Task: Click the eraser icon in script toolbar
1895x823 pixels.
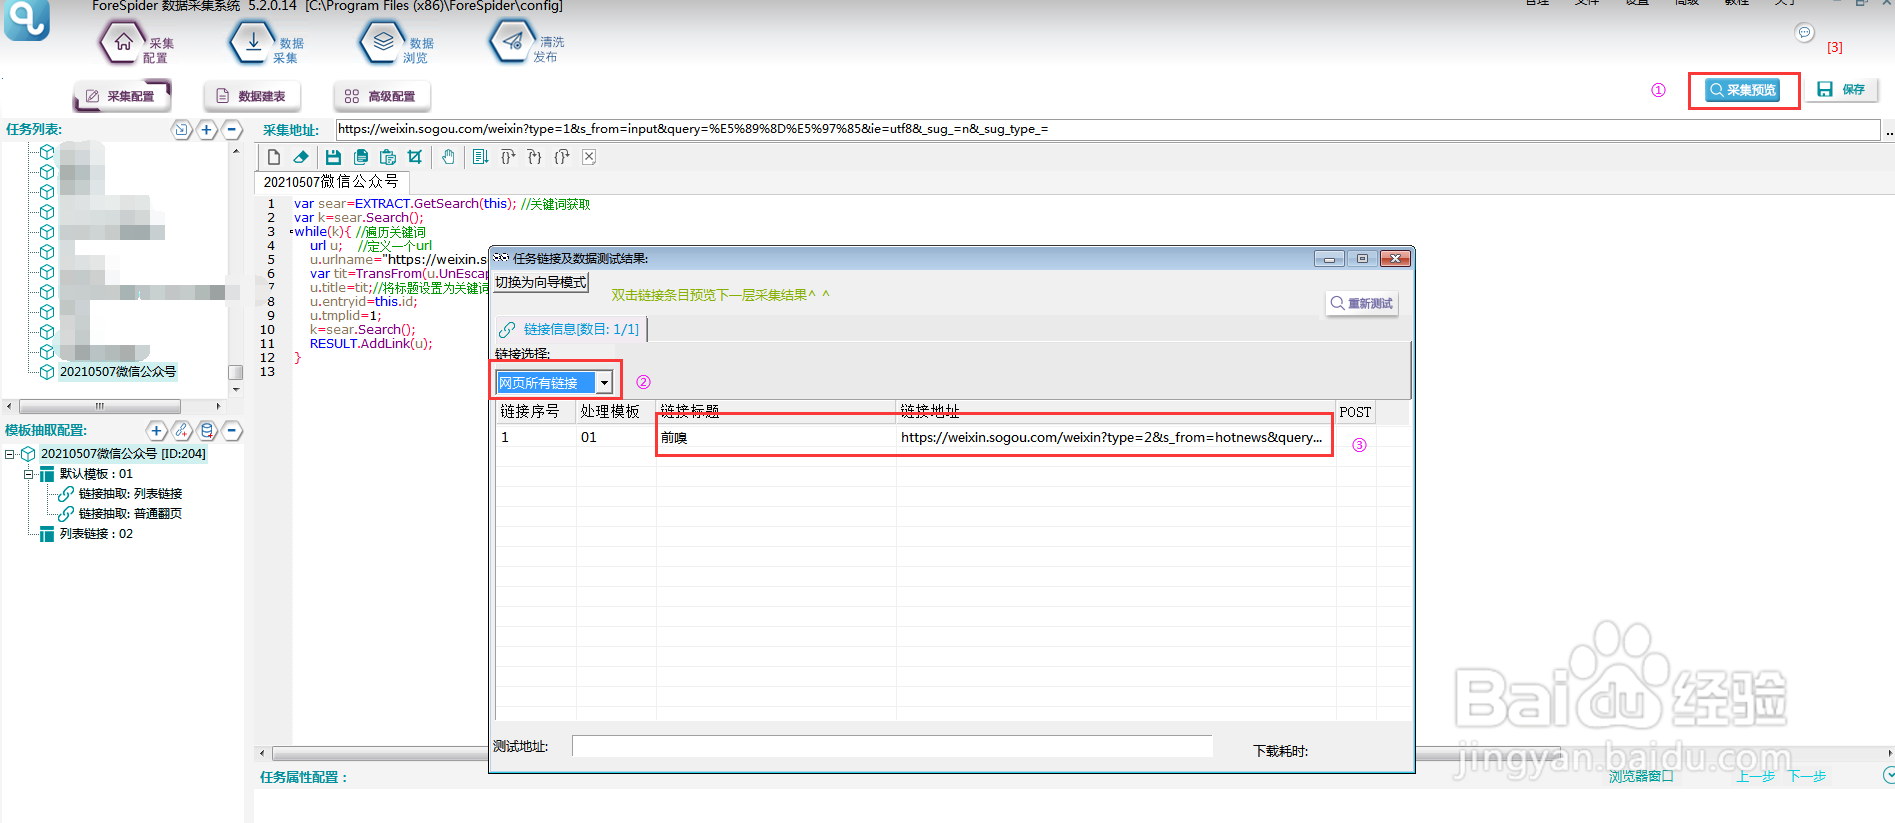Action: (x=301, y=157)
